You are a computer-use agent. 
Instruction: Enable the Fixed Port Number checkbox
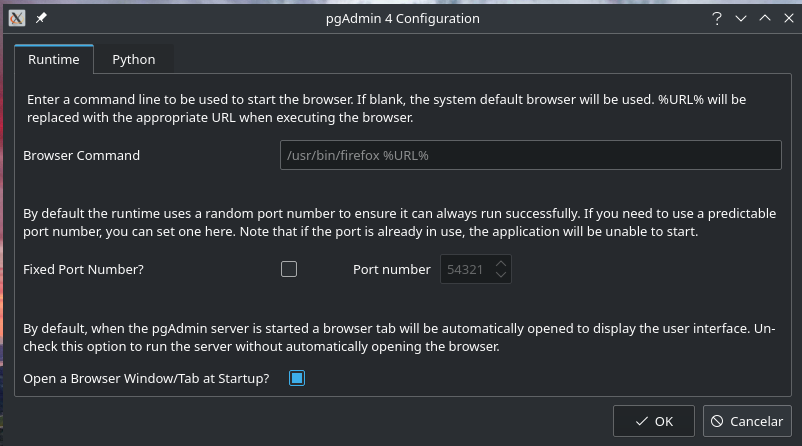[x=289, y=269]
